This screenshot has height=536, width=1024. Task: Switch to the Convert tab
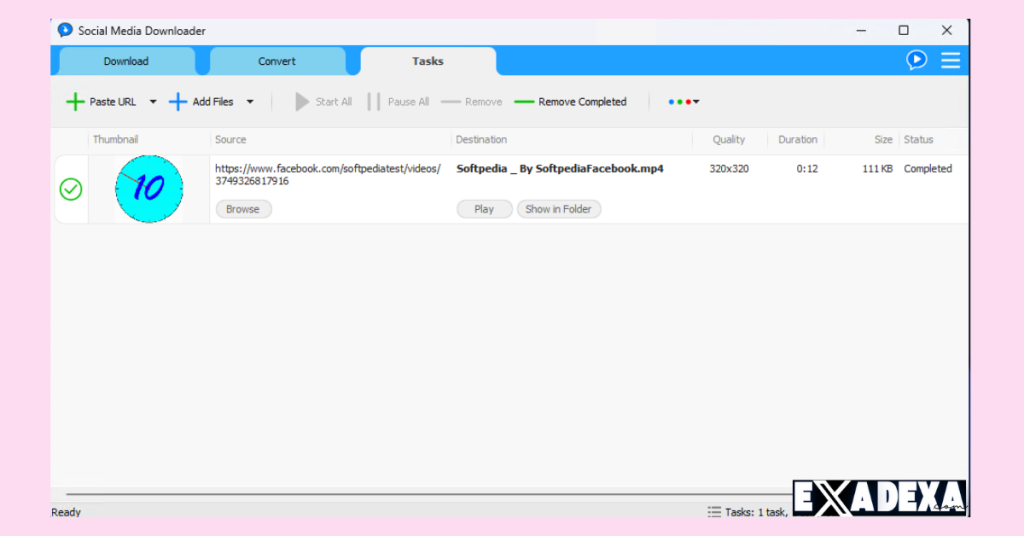pyautogui.click(x=277, y=61)
